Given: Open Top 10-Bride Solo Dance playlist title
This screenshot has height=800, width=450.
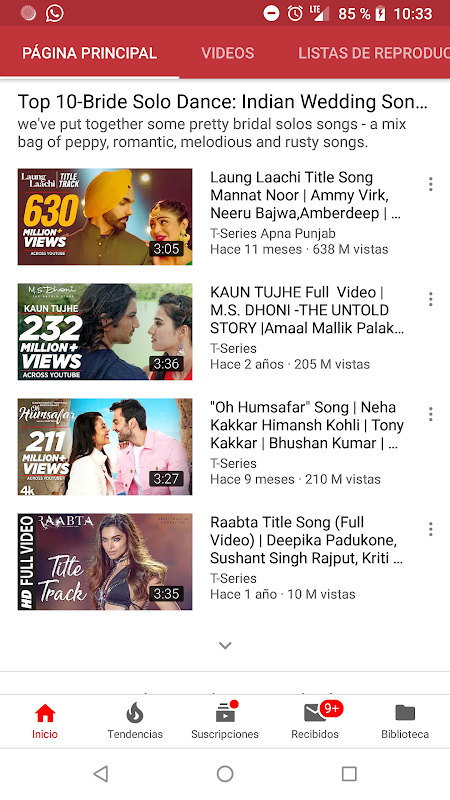Looking at the screenshot, I should [x=222, y=102].
